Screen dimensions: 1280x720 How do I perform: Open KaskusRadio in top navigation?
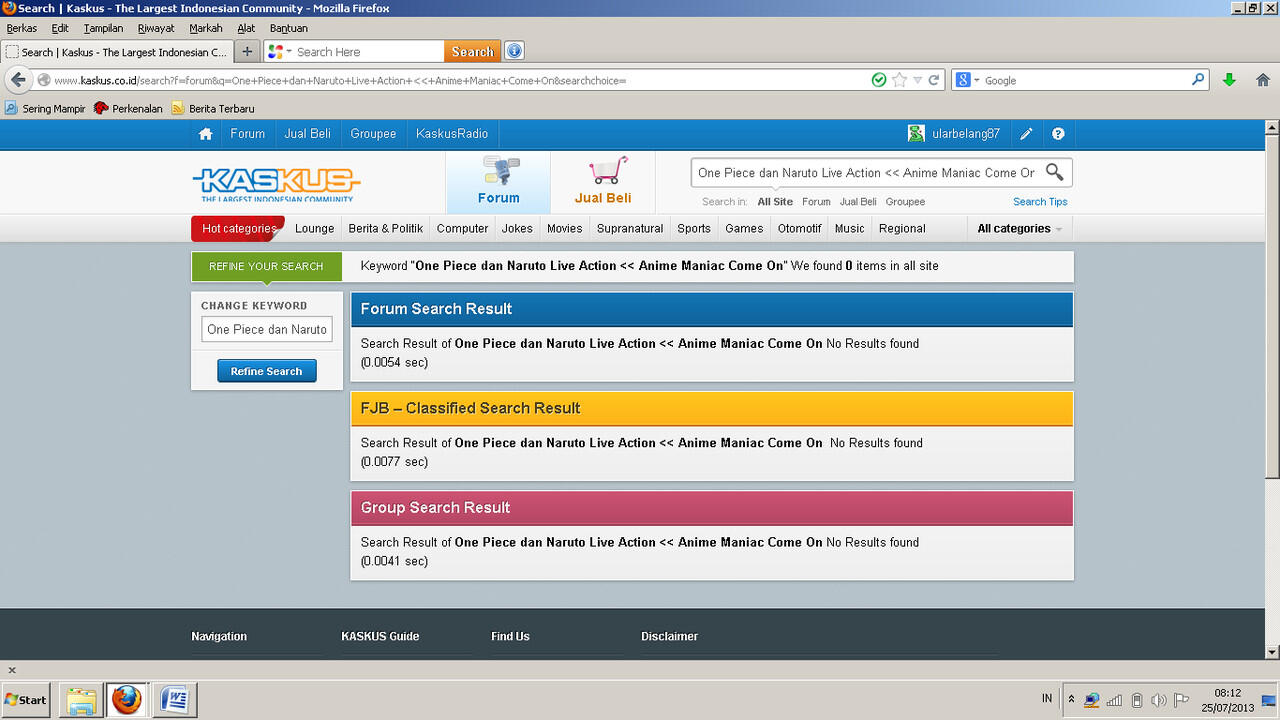click(452, 134)
